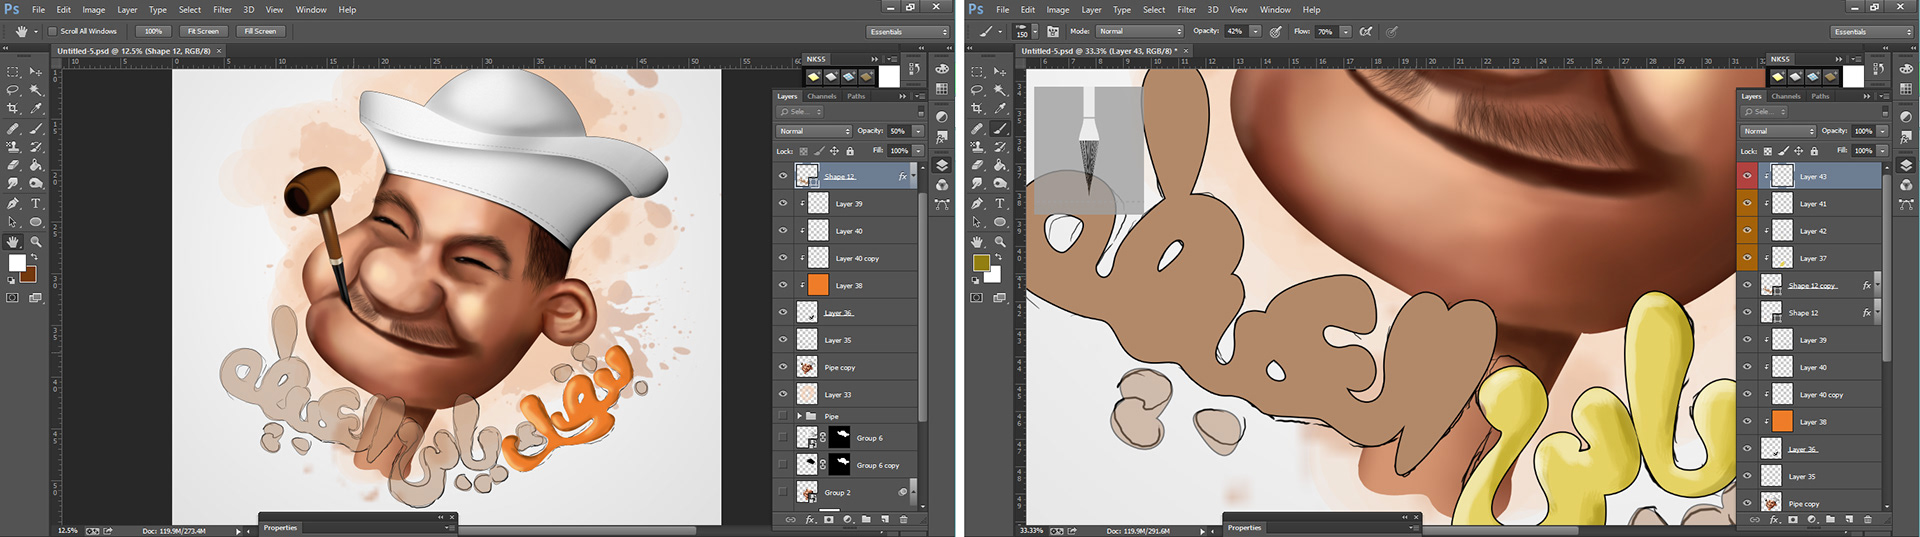Select the Clone Stamp tool in left window
Viewport: 1920px width, 537px height.
point(13,147)
